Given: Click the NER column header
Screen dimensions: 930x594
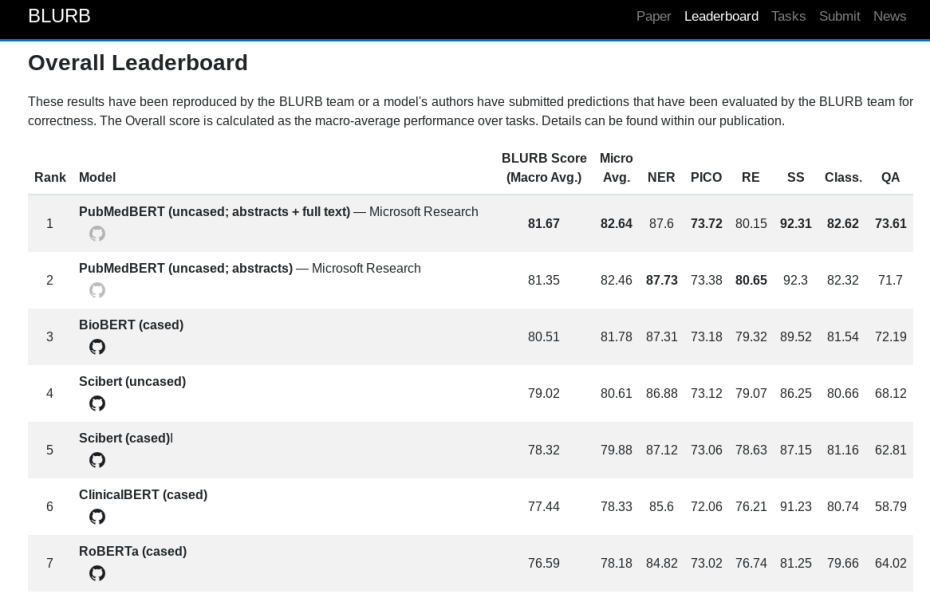Looking at the screenshot, I should point(661,177).
